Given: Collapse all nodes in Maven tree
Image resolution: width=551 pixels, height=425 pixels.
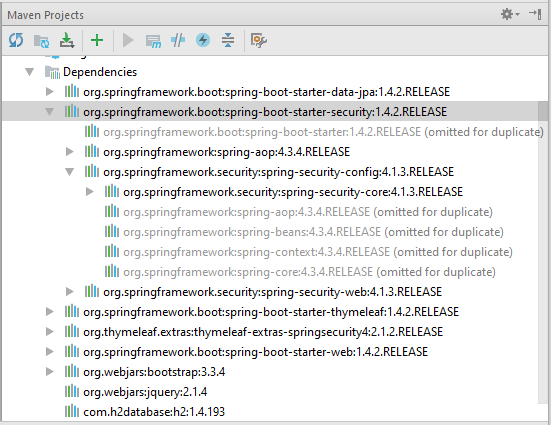Looking at the screenshot, I should [x=228, y=40].
